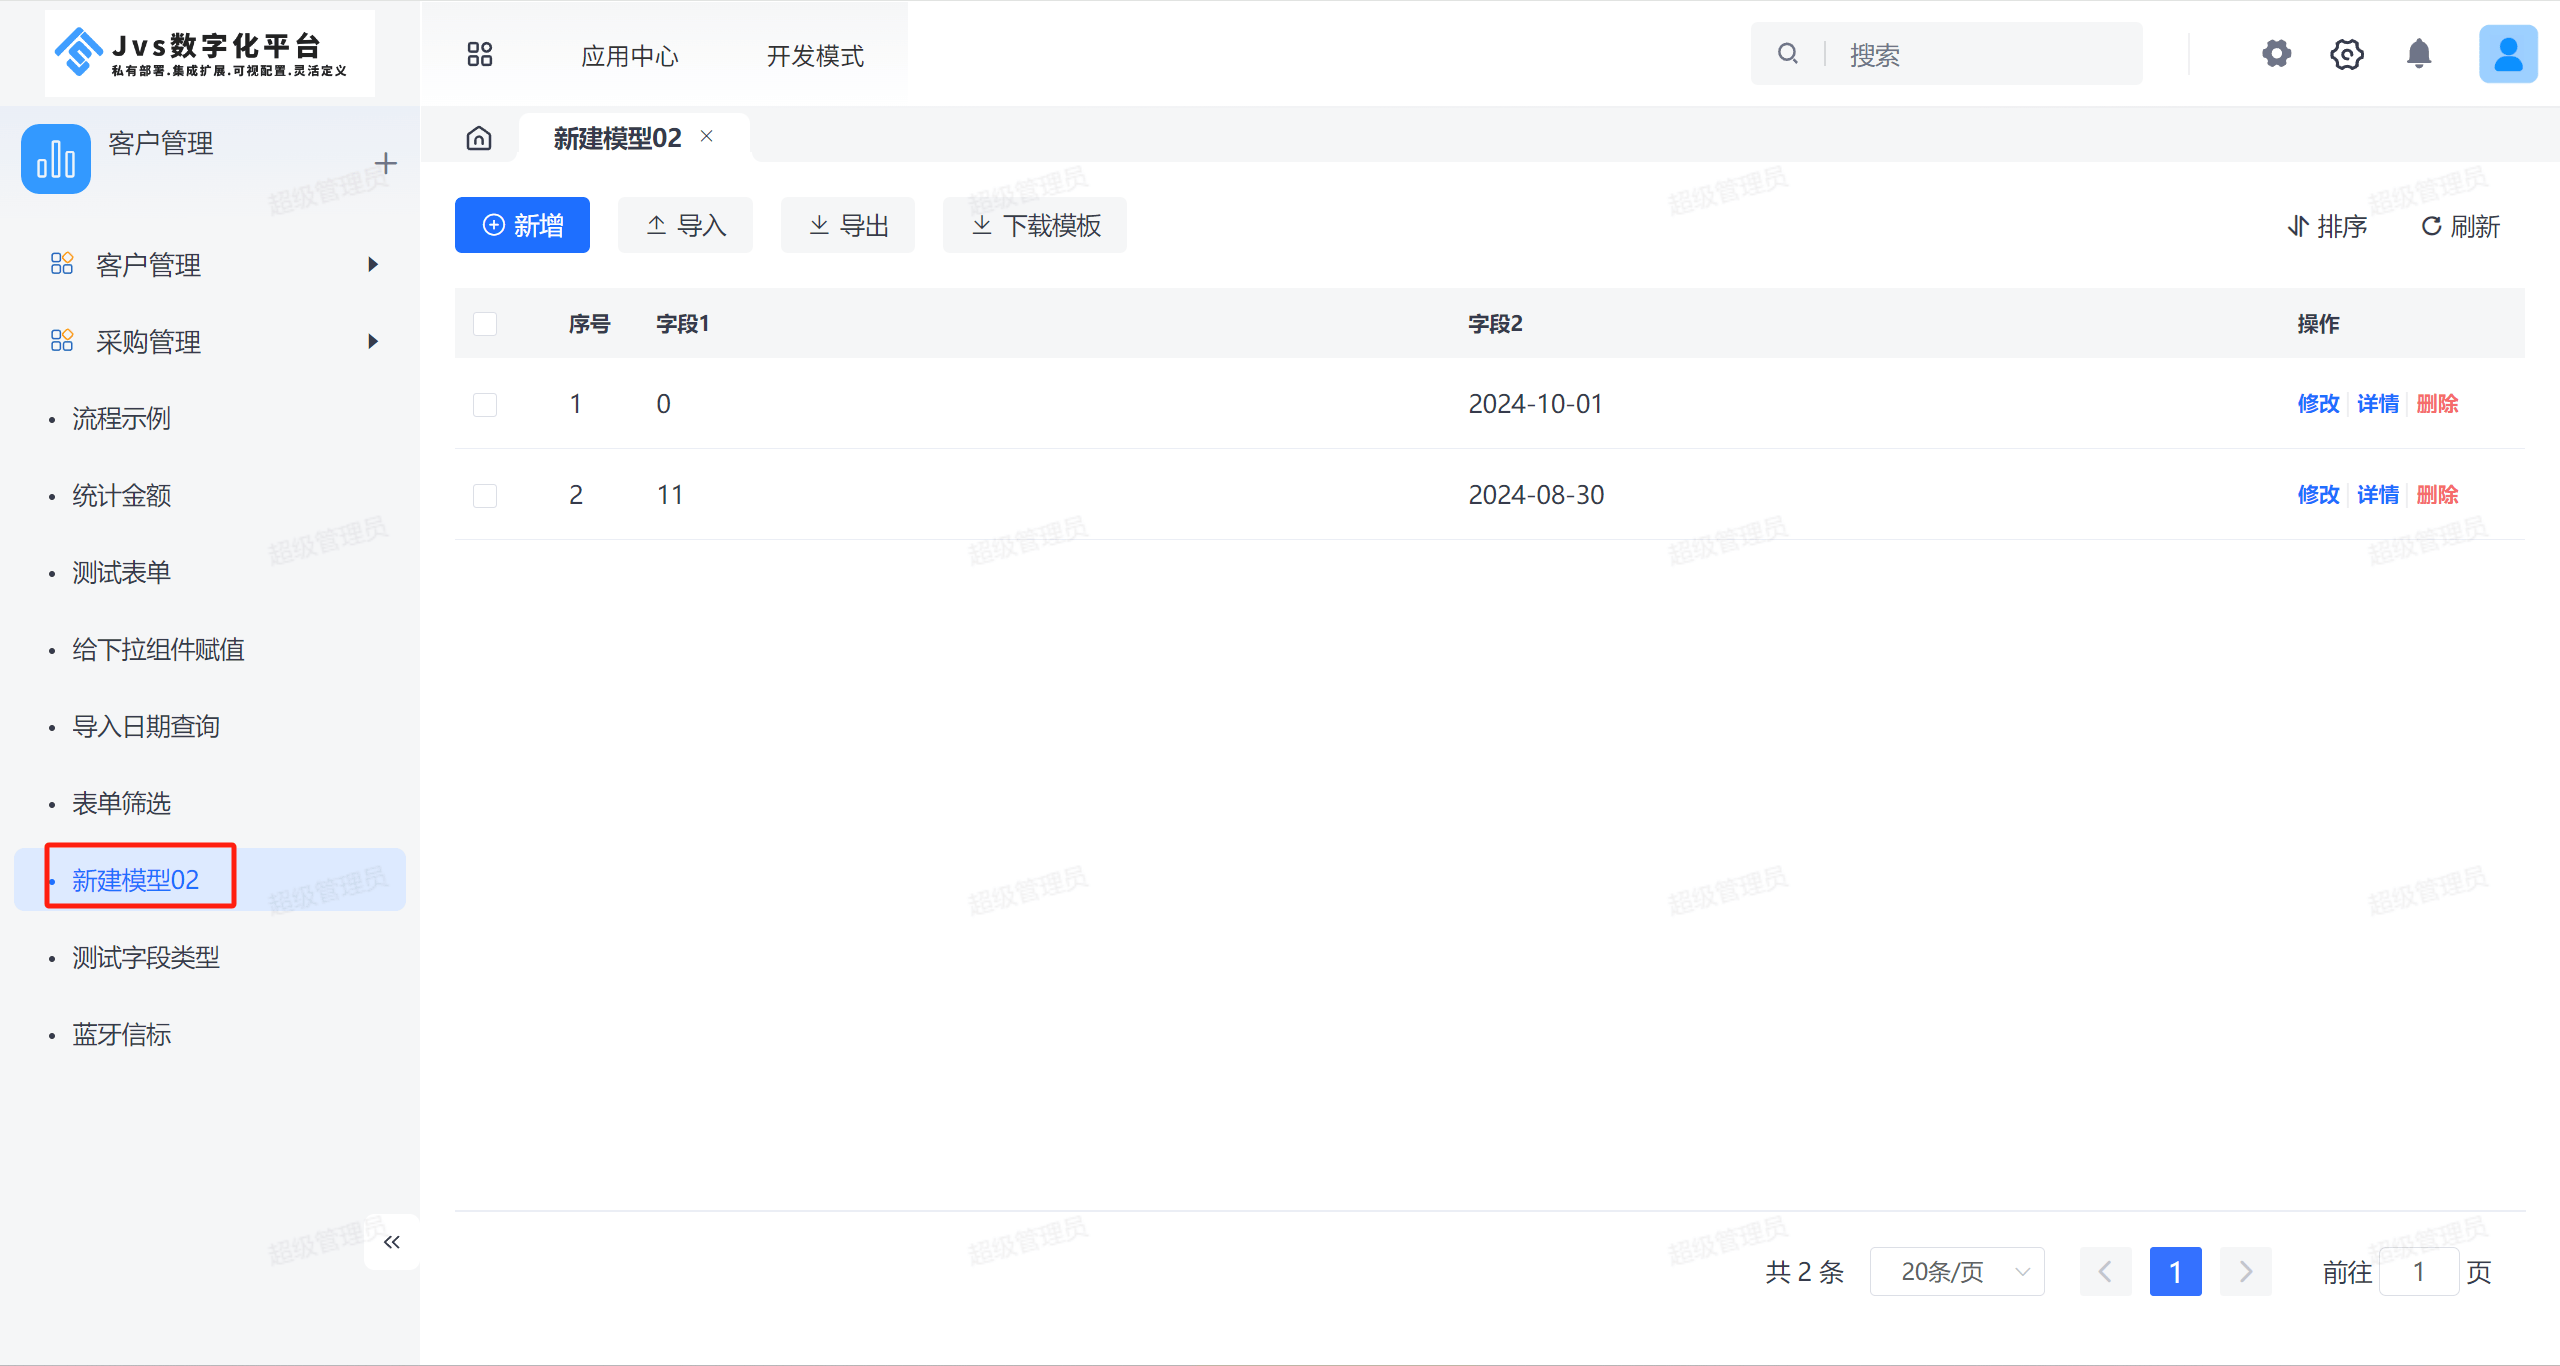This screenshot has width=2560, height=1366.
Task: Open the app grid icon in top bar
Action: point(479,54)
